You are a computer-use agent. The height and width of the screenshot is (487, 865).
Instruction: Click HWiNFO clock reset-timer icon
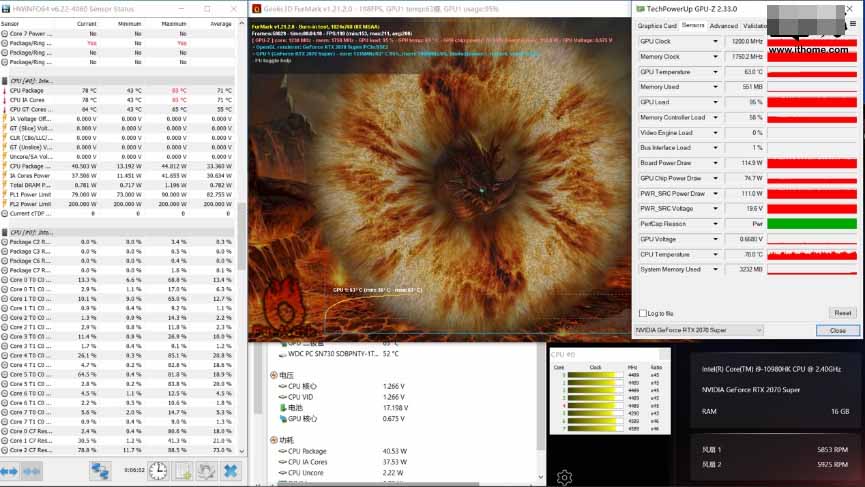tap(158, 471)
